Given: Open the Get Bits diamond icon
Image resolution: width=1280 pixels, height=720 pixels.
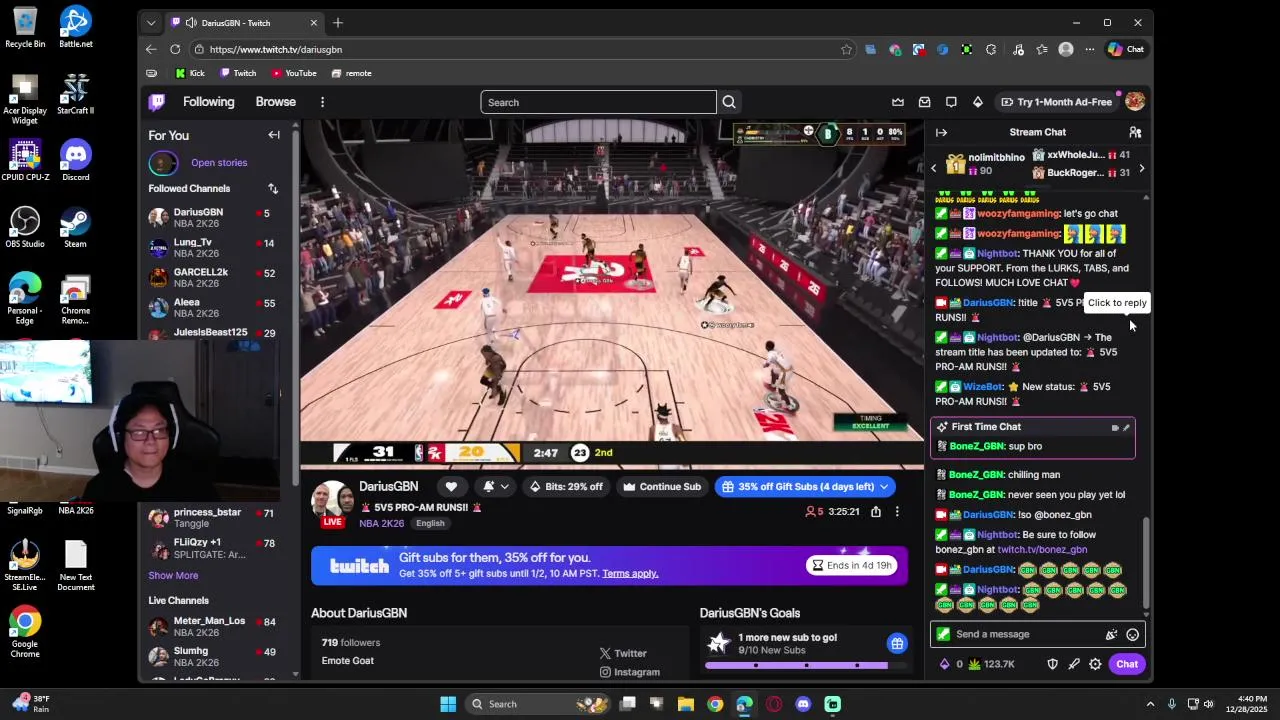Looking at the screenshot, I should point(977,102).
